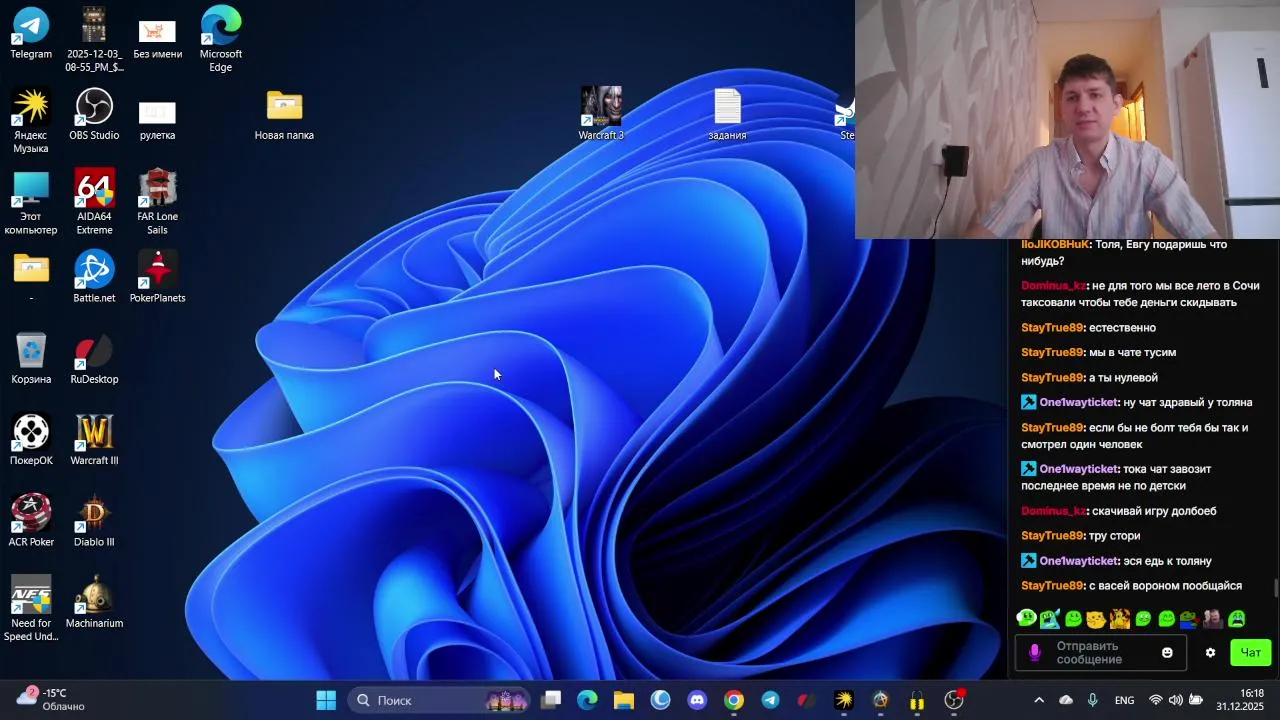Select the Warcraft 3 desktop shortcut

click(x=601, y=114)
